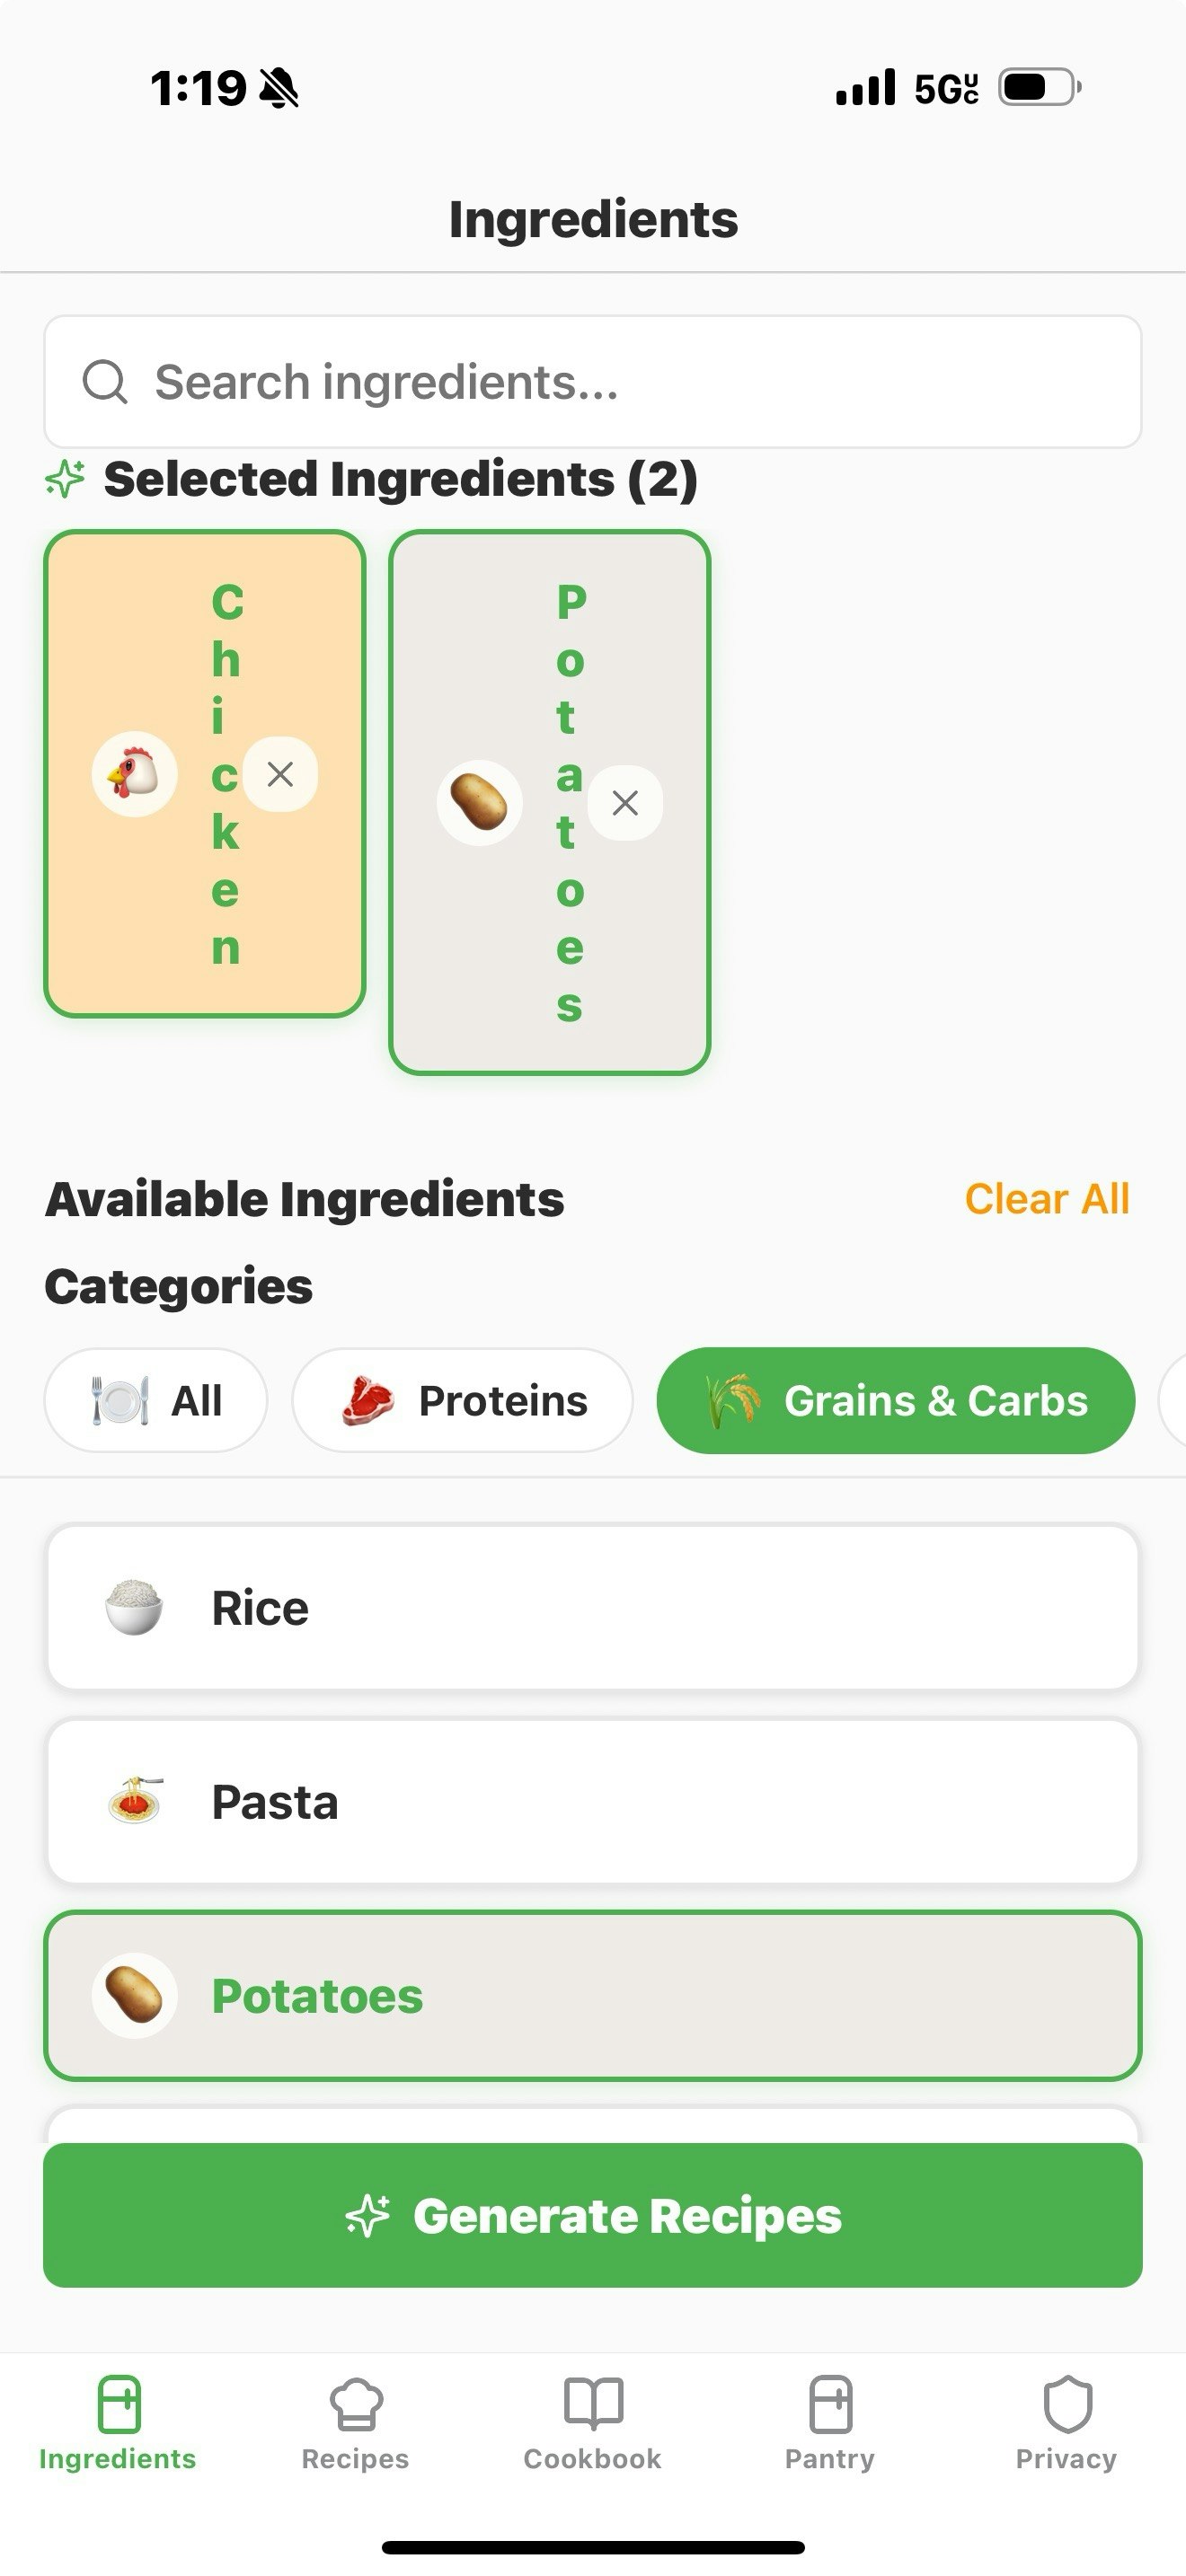
Task: Focus the Search ingredients field
Action: point(593,382)
